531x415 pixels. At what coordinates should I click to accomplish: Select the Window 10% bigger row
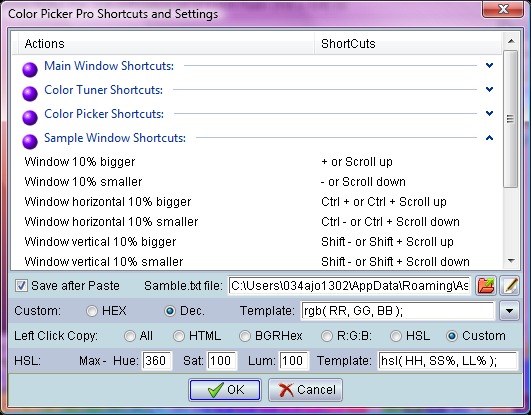257,162
